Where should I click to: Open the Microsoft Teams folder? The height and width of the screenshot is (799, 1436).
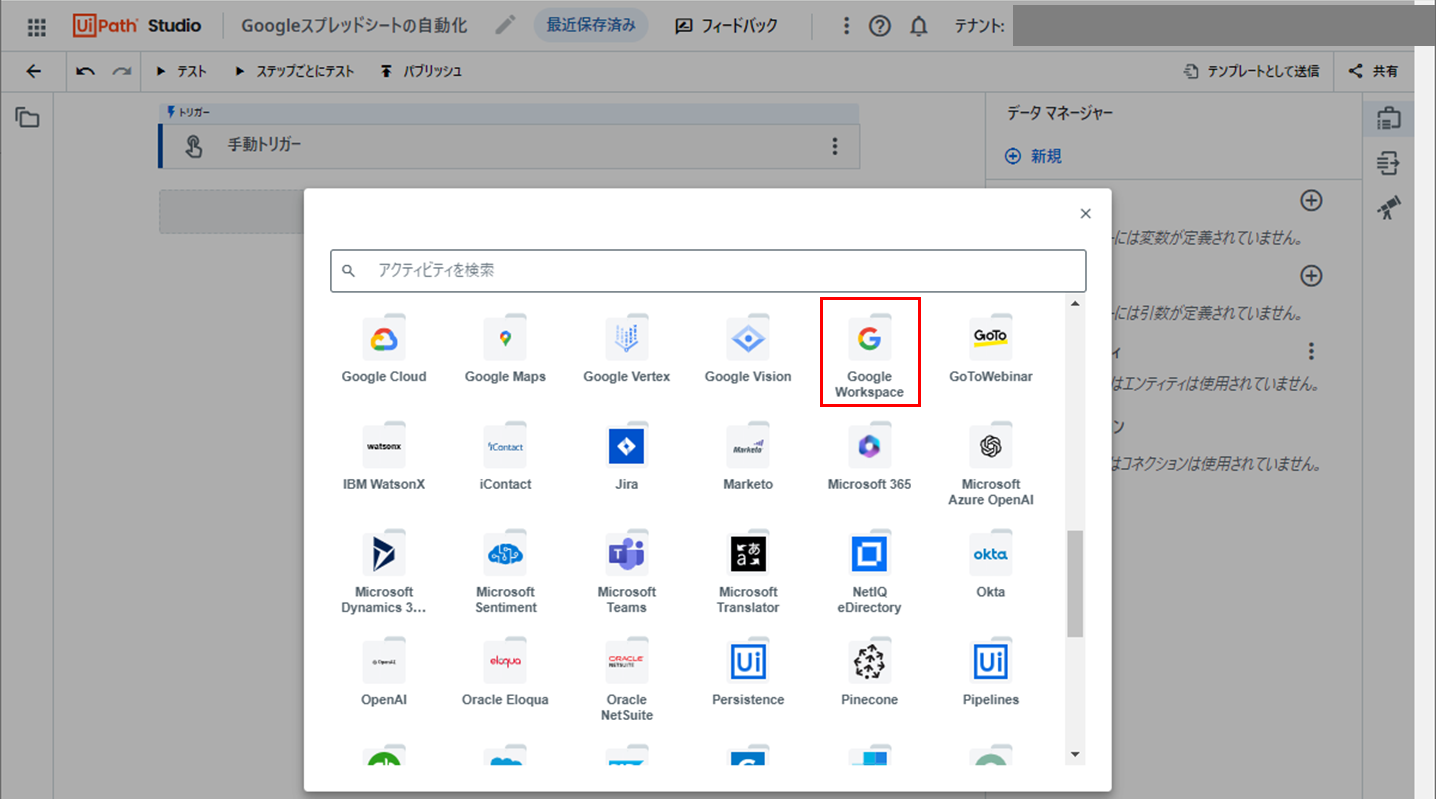(x=627, y=573)
